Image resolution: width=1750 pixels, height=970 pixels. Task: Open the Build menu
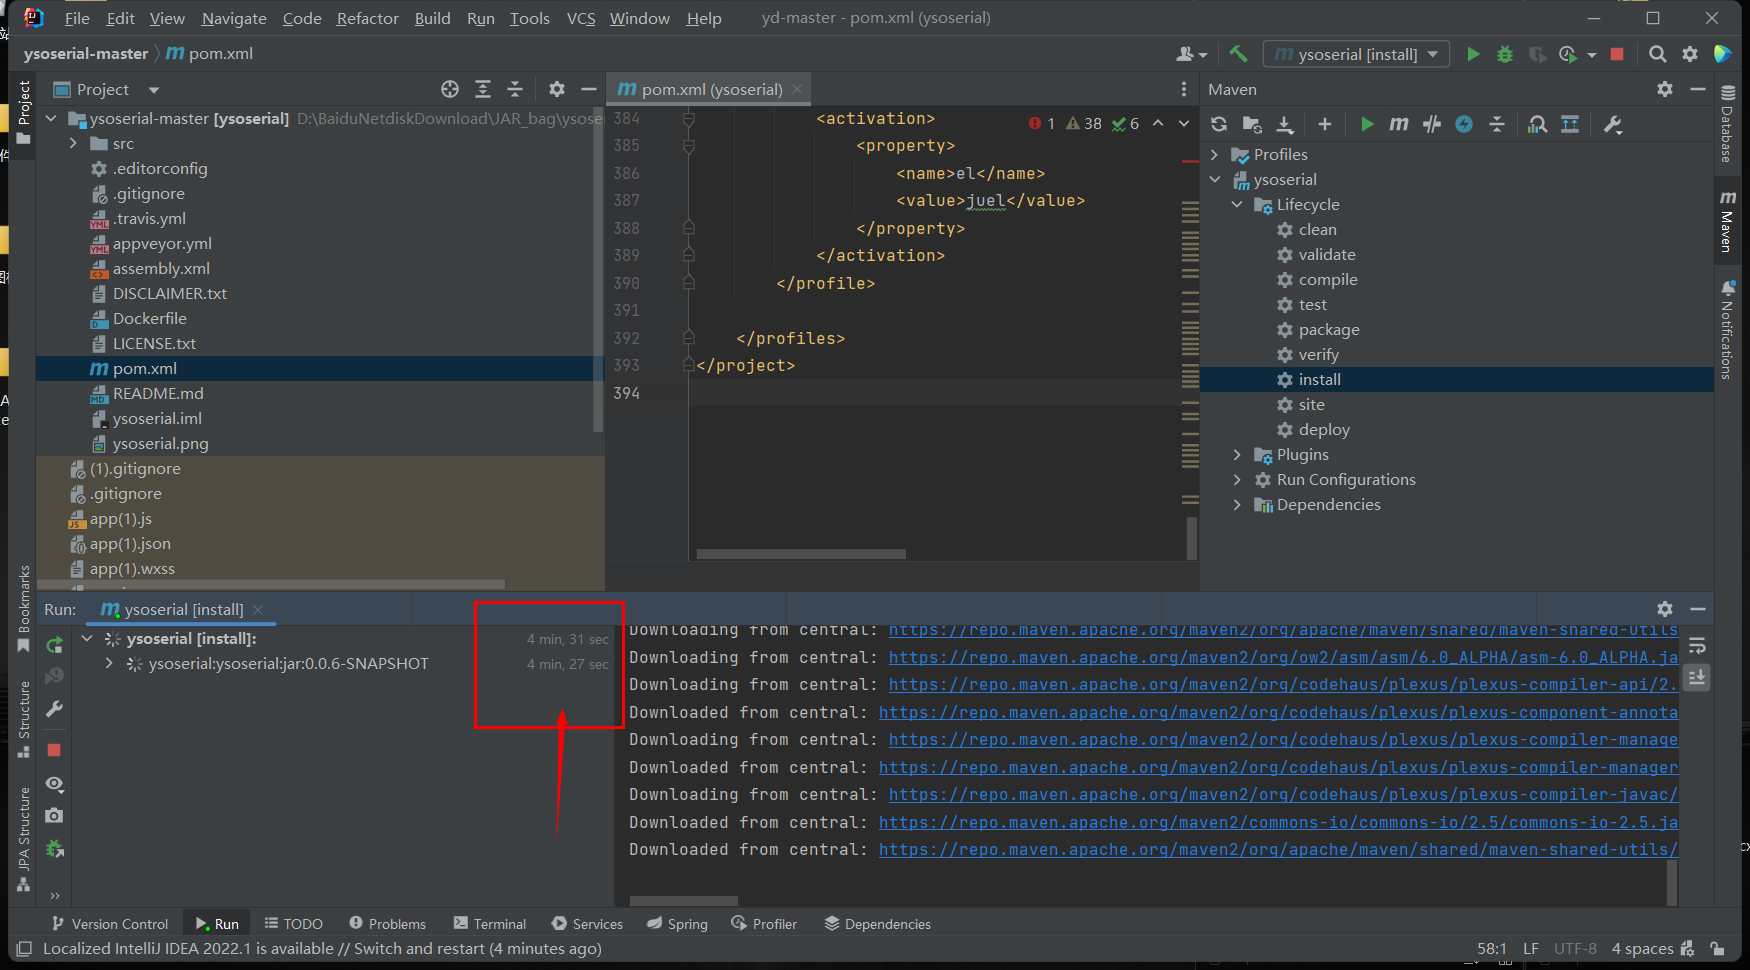tap(432, 19)
